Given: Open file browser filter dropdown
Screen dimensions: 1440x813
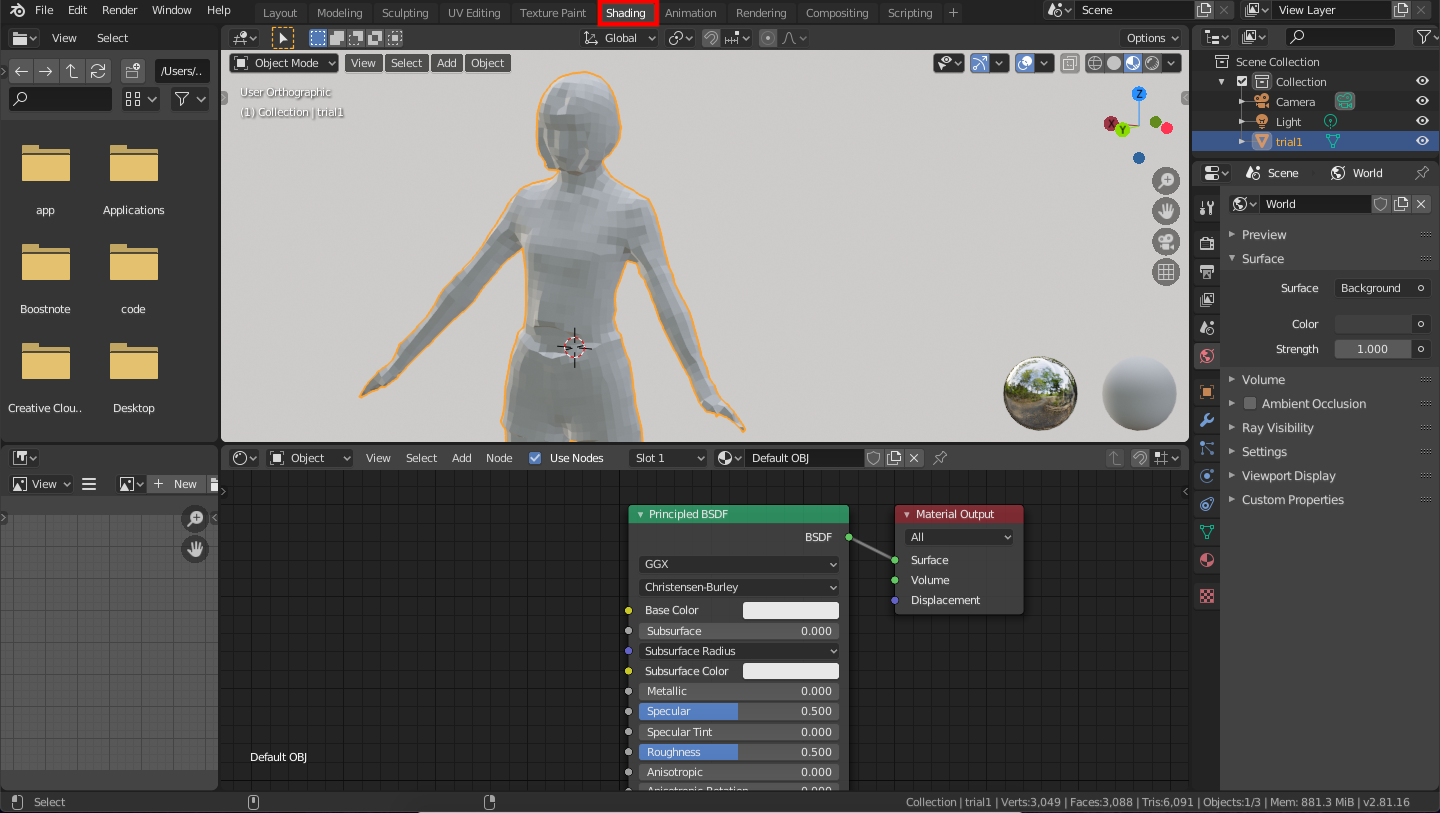Looking at the screenshot, I should click(x=189, y=99).
